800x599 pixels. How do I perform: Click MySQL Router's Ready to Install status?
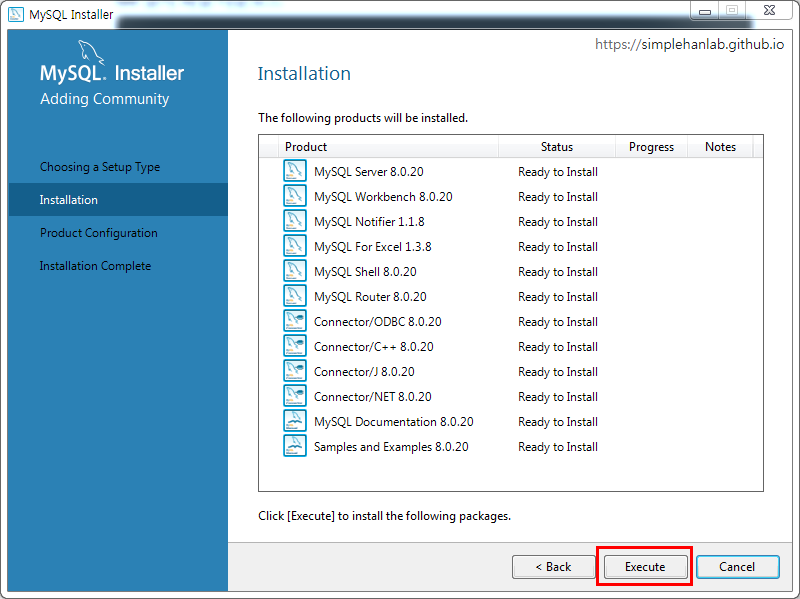[x=558, y=297]
